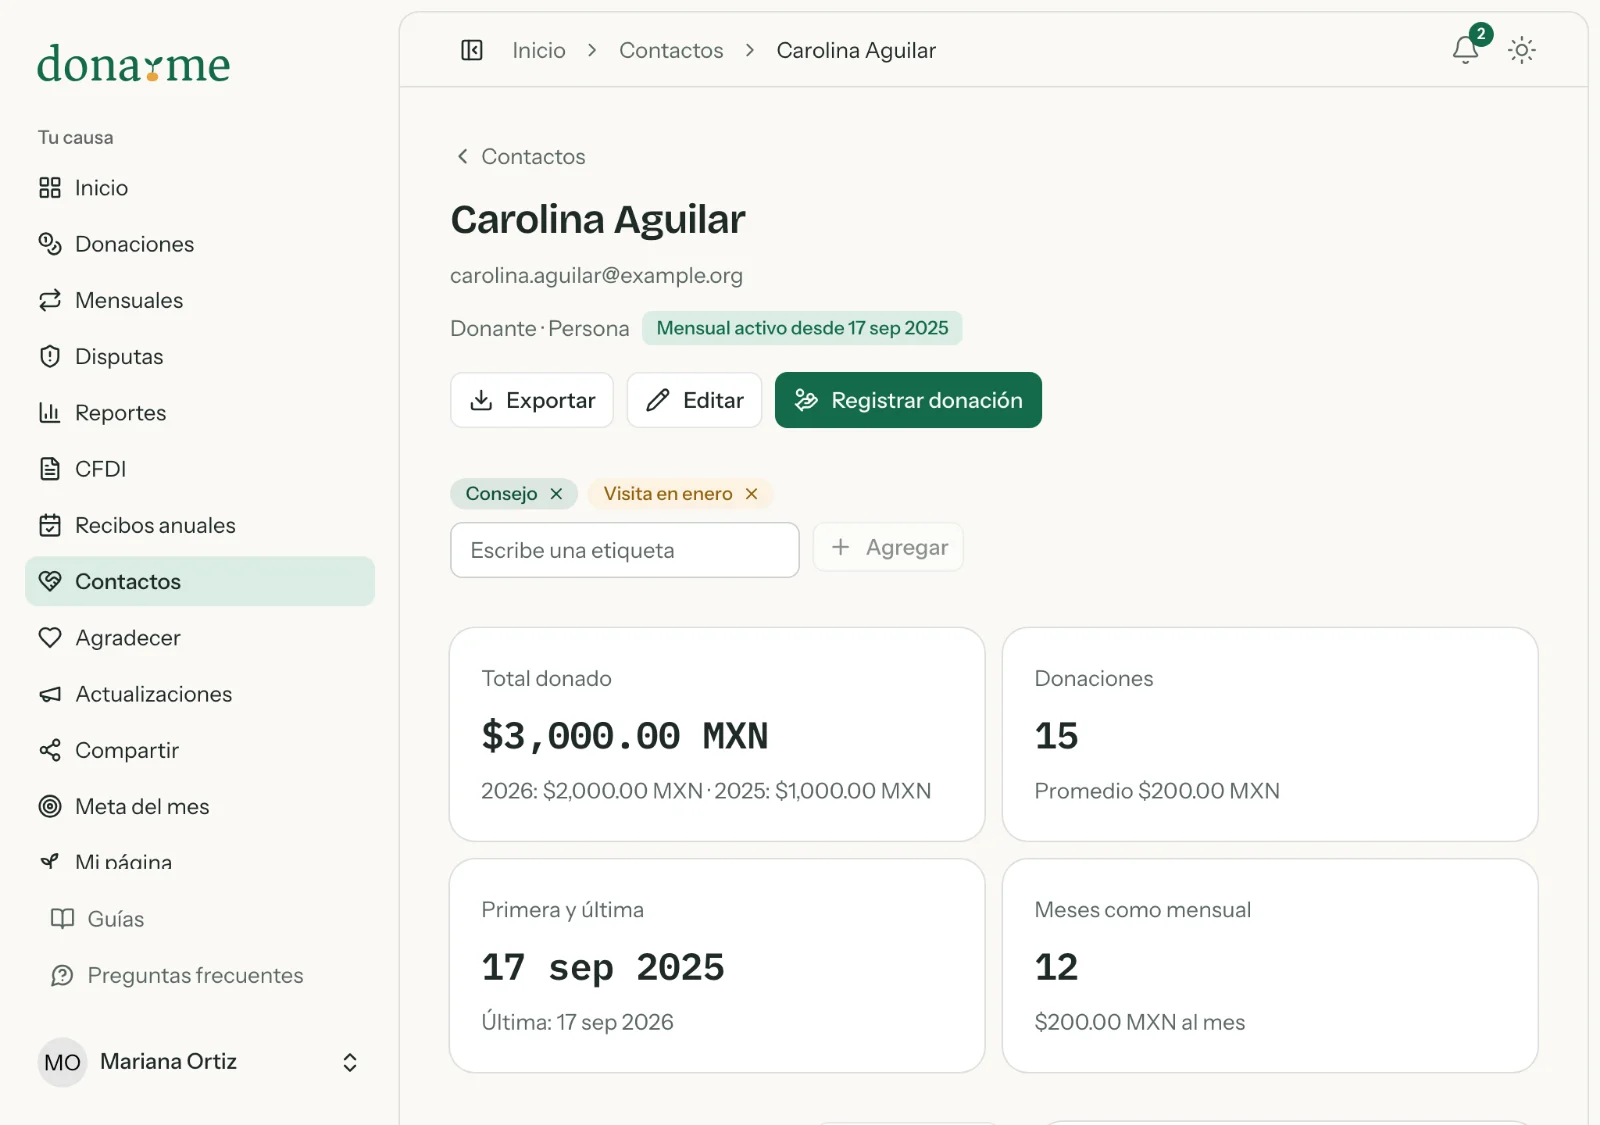Click Mensual activo desde 17 sep 2025 badge
Viewport: 1600px width, 1125px height.
(802, 328)
